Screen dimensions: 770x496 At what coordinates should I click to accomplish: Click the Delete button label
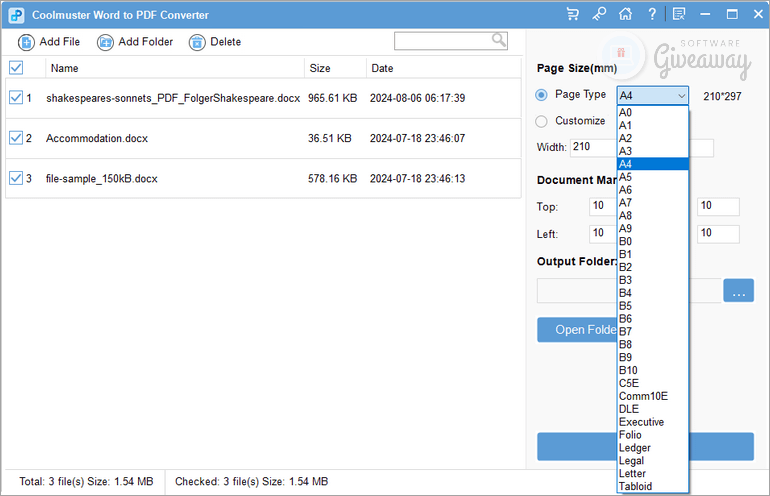tap(225, 42)
